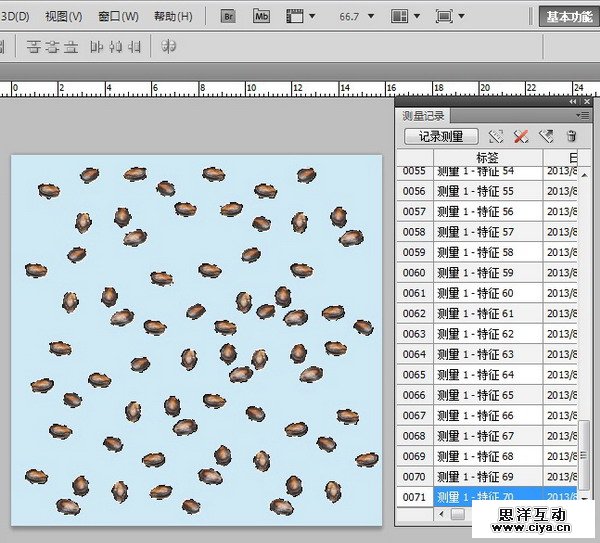Launch Adobe Bridge from the Br icon

pos(227,17)
